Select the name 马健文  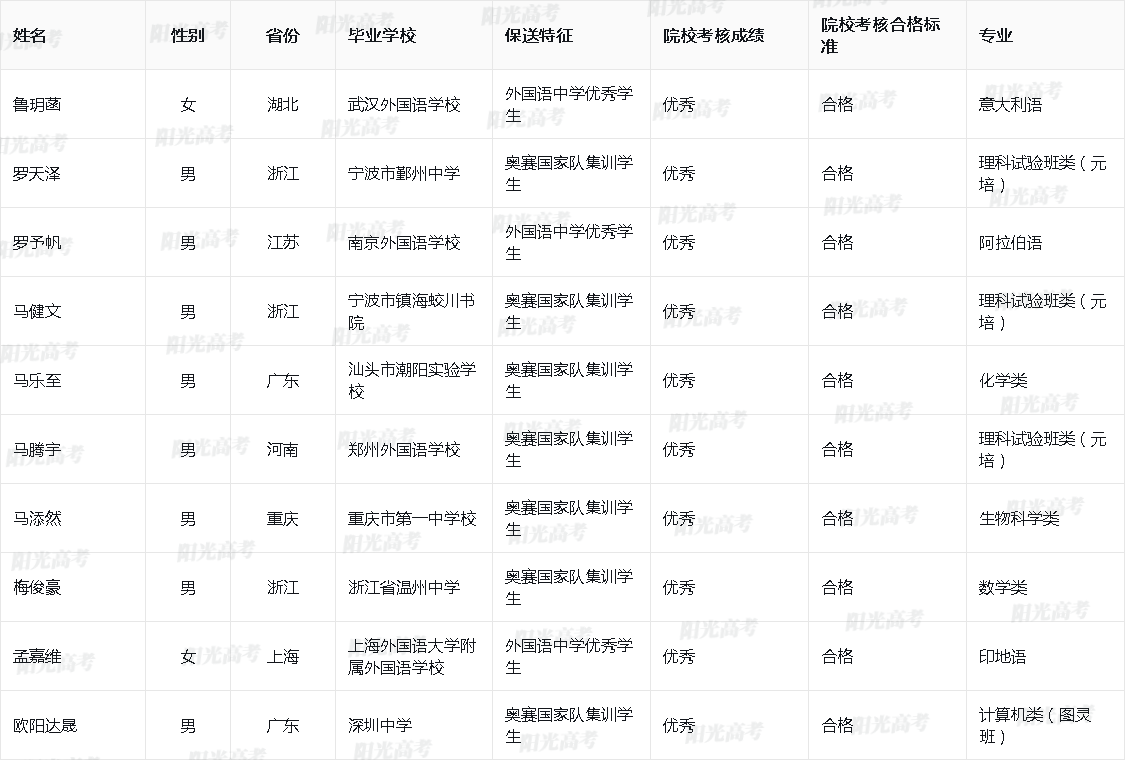point(37,311)
